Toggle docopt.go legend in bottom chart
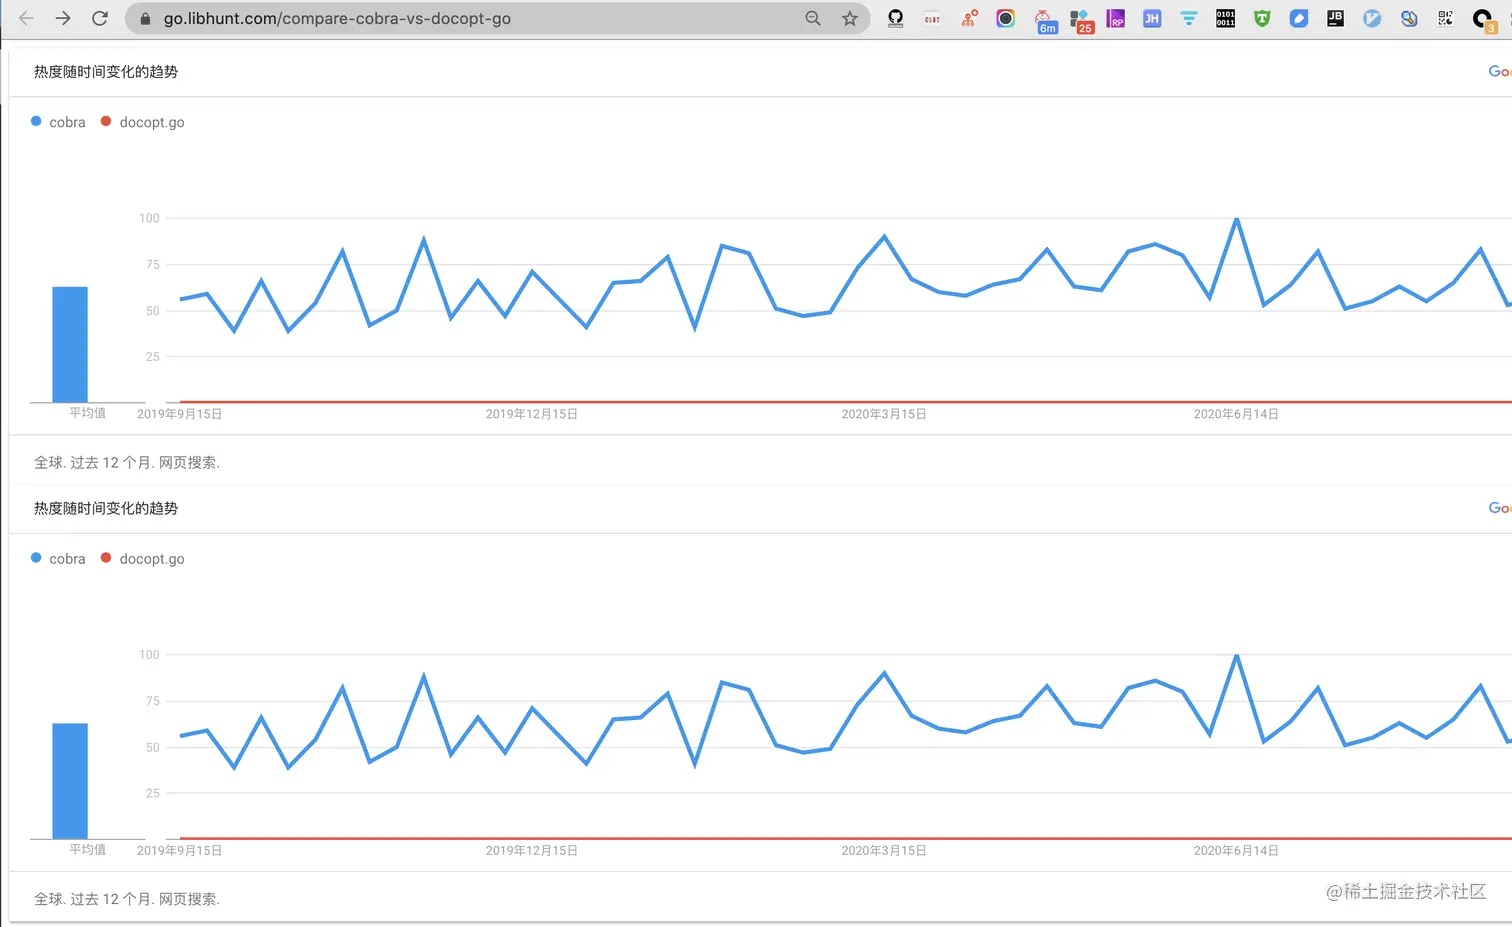This screenshot has height=927, width=1512. pos(143,559)
